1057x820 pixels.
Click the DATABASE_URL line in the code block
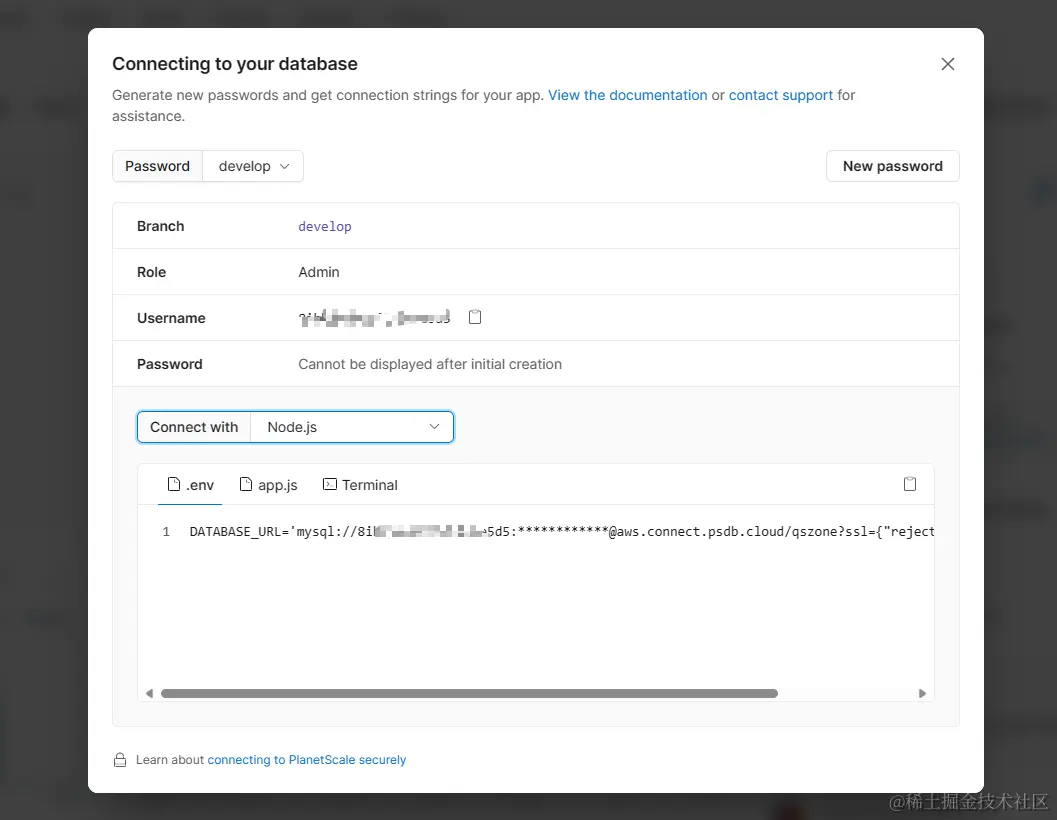pos(560,532)
